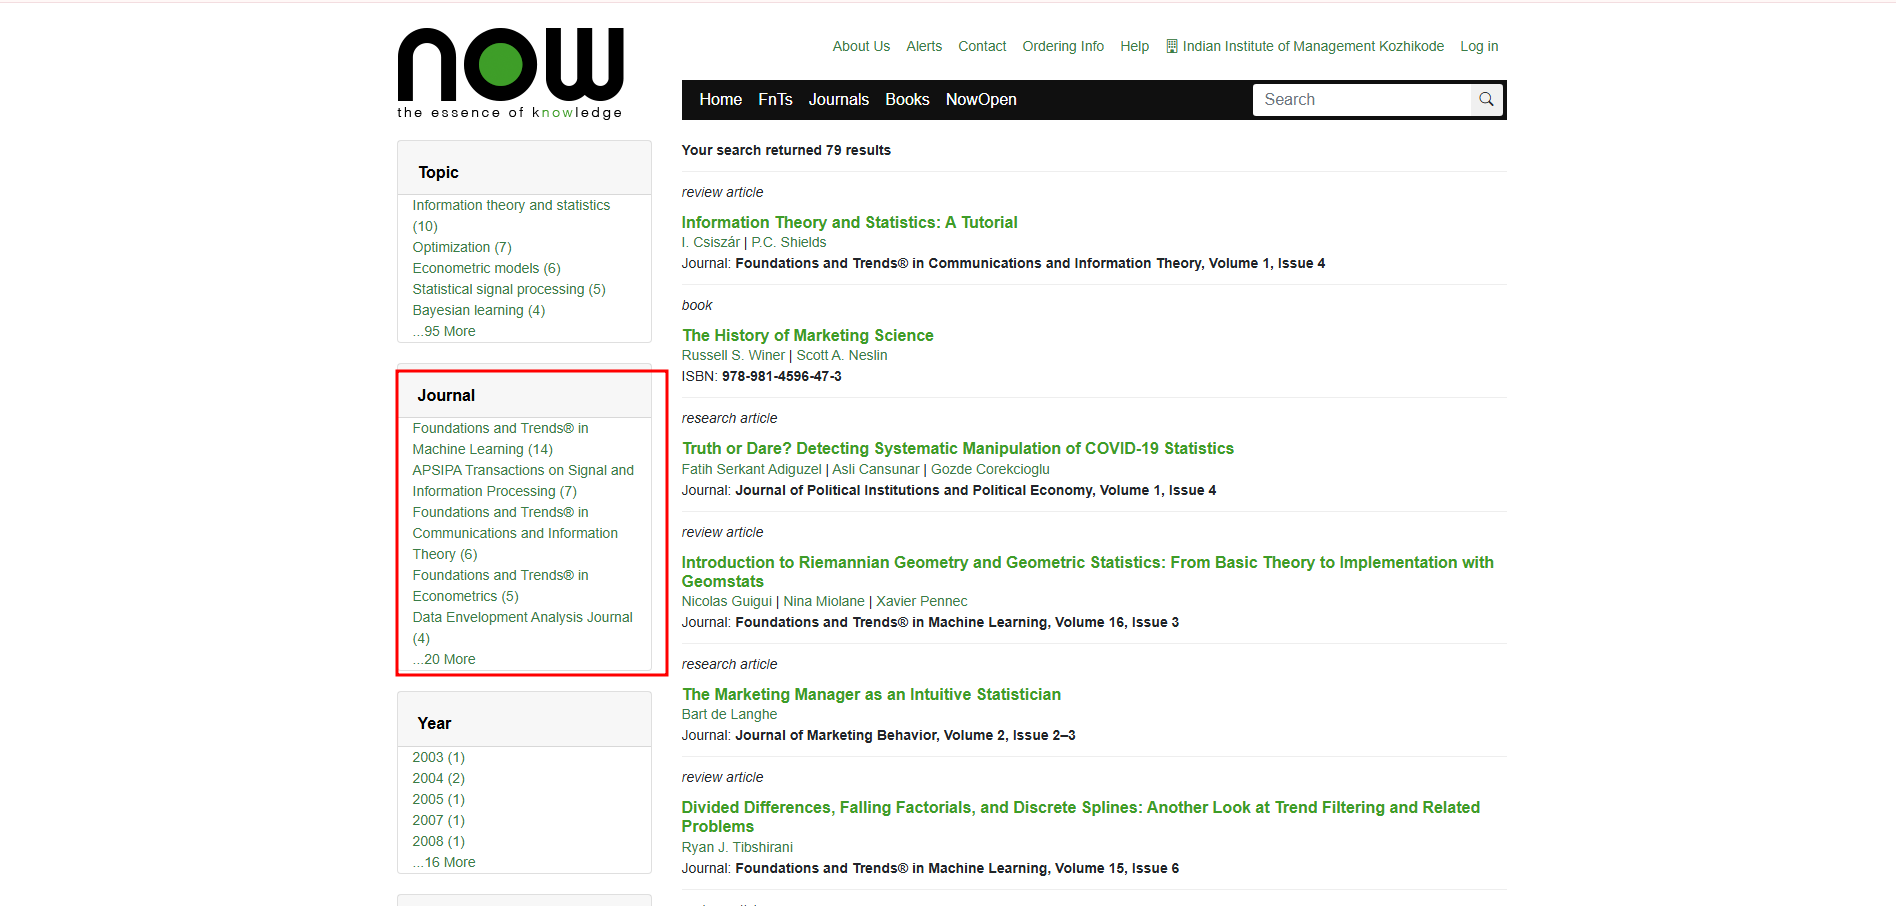The height and width of the screenshot is (906, 1896).
Task: Open the Journals menu item
Action: [838, 100]
